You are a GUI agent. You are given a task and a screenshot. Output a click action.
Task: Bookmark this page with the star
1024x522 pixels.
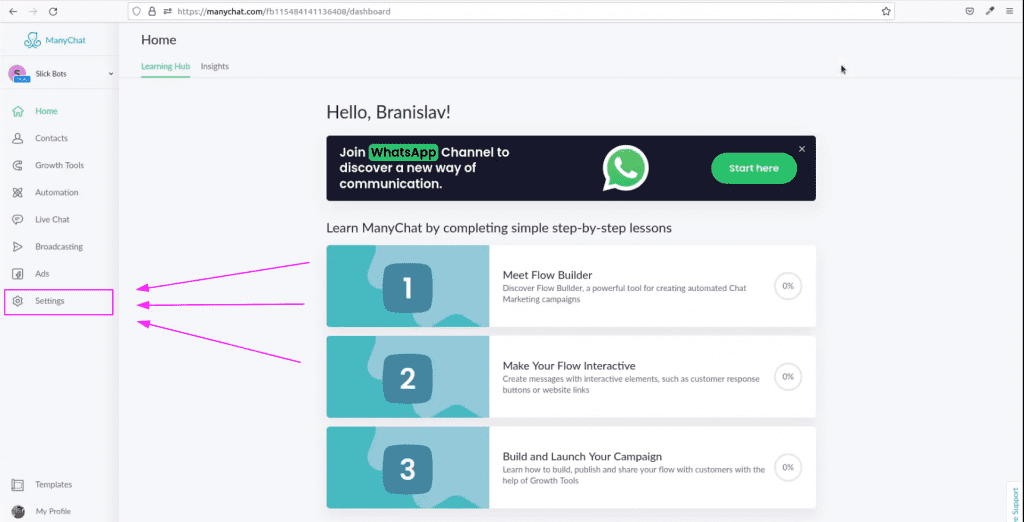tap(886, 11)
